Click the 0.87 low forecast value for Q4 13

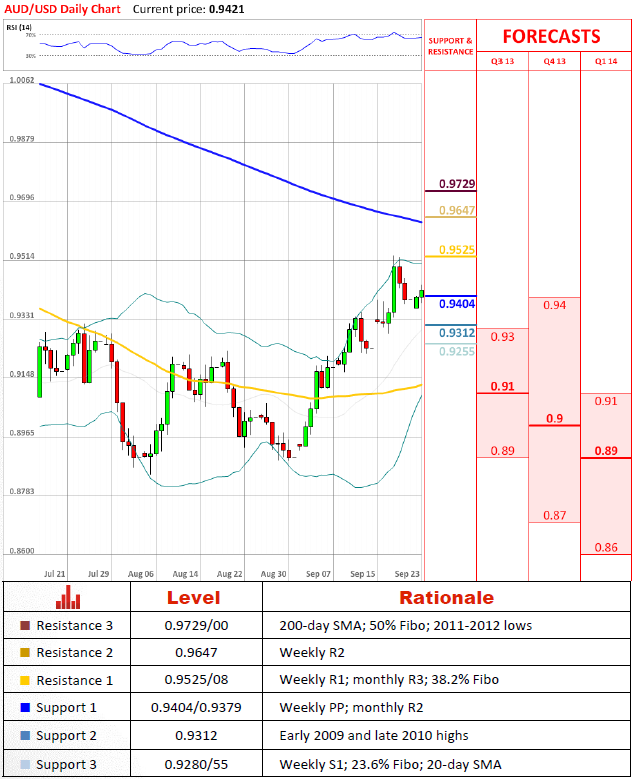554,515
